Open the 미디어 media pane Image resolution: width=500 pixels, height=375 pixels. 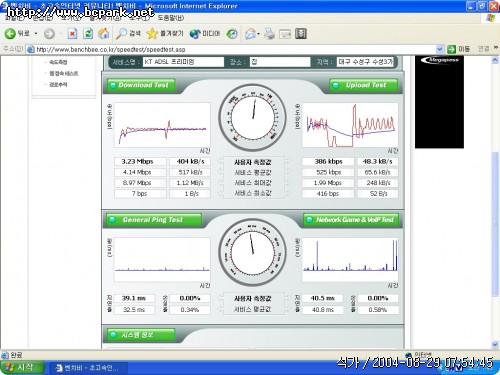tap(205, 34)
